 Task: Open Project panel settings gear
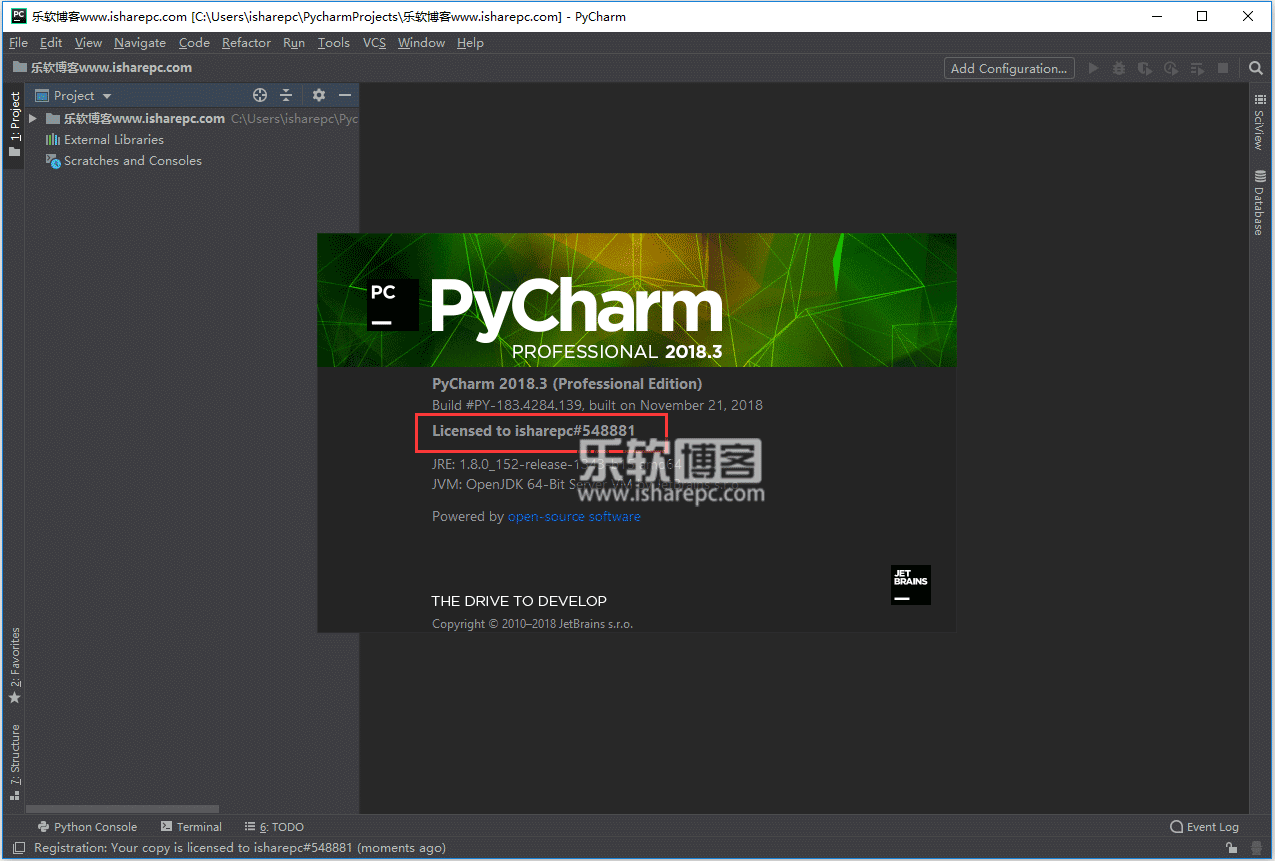(319, 95)
